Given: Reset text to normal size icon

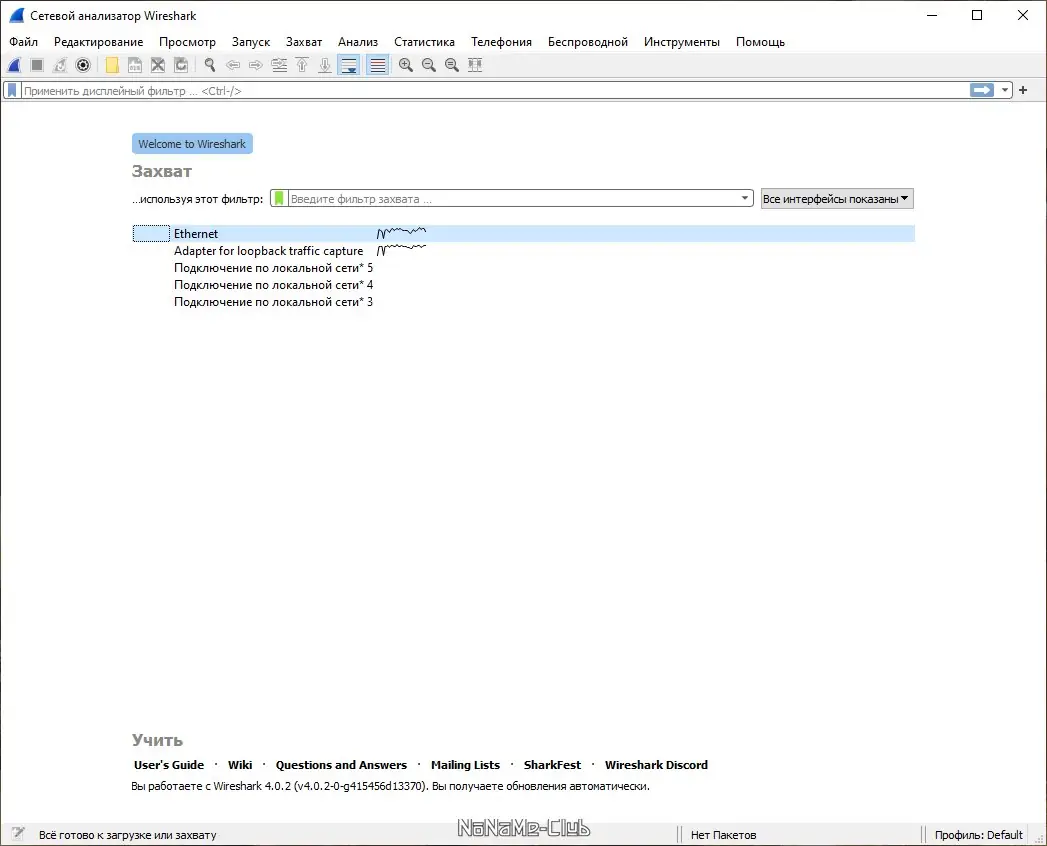Looking at the screenshot, I should pyautogui.click(x=452, y=65).
